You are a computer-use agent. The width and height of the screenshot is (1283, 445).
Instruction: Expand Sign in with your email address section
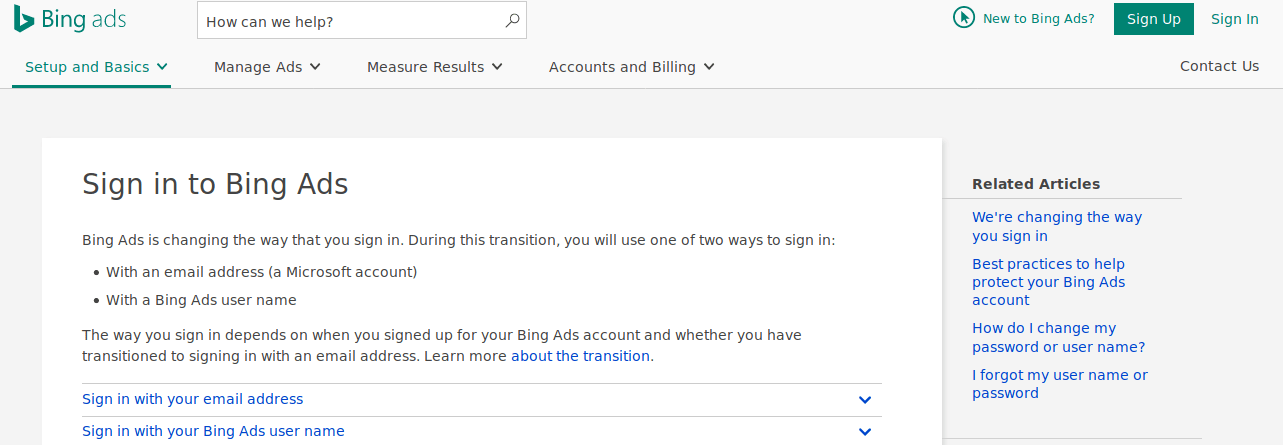pos(193,399)
